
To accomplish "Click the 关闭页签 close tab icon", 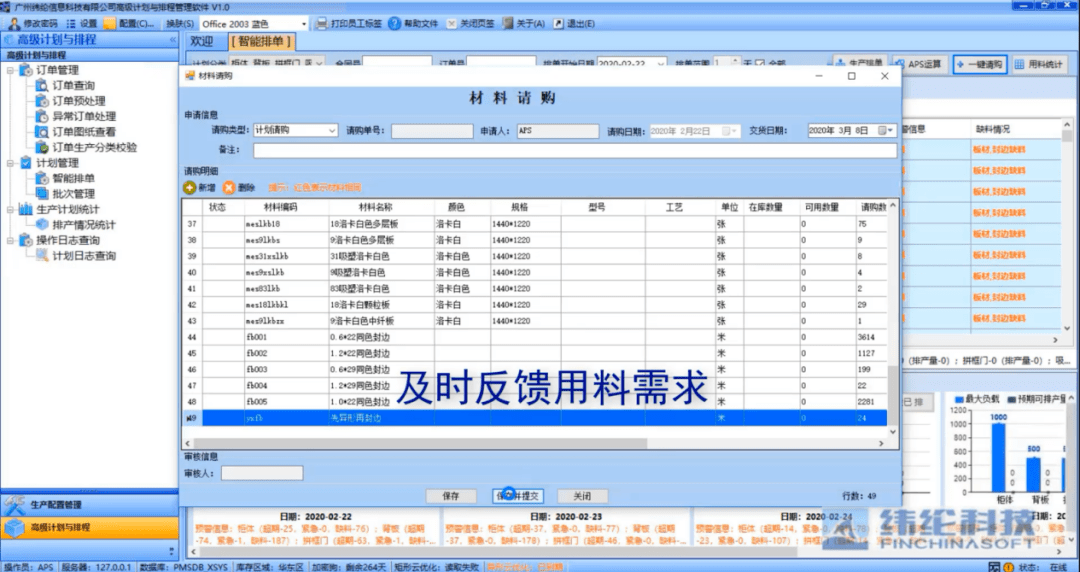I will (x=451, y=23).
